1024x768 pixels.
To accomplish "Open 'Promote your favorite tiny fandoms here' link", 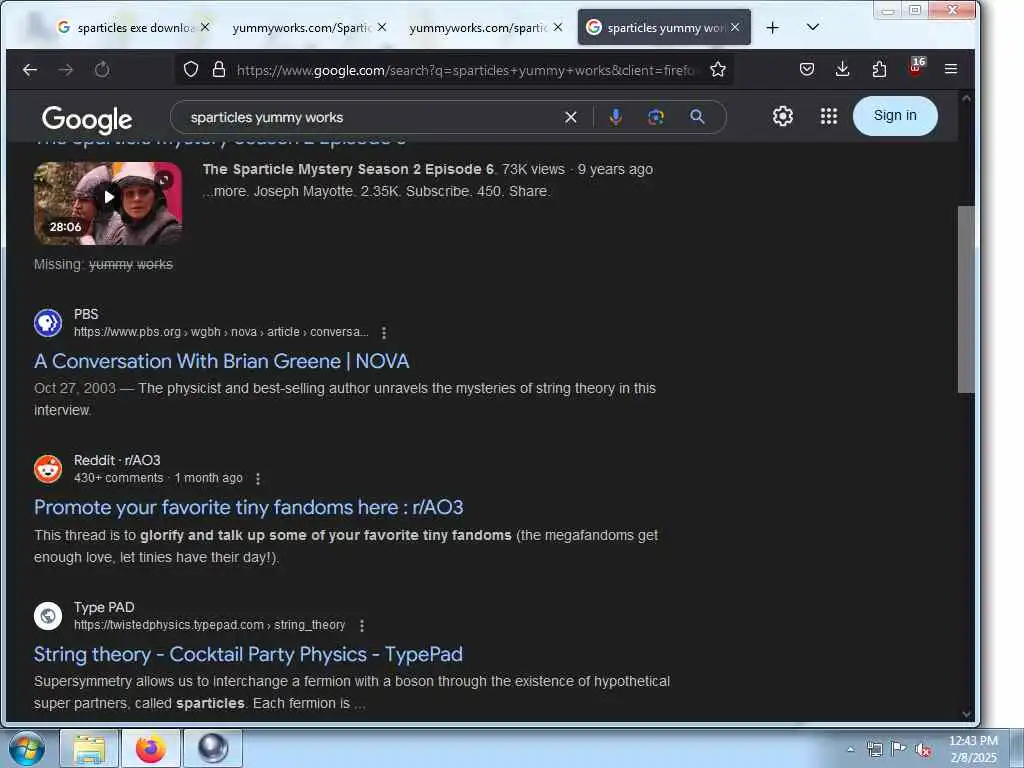I will [x=248, y=507].
